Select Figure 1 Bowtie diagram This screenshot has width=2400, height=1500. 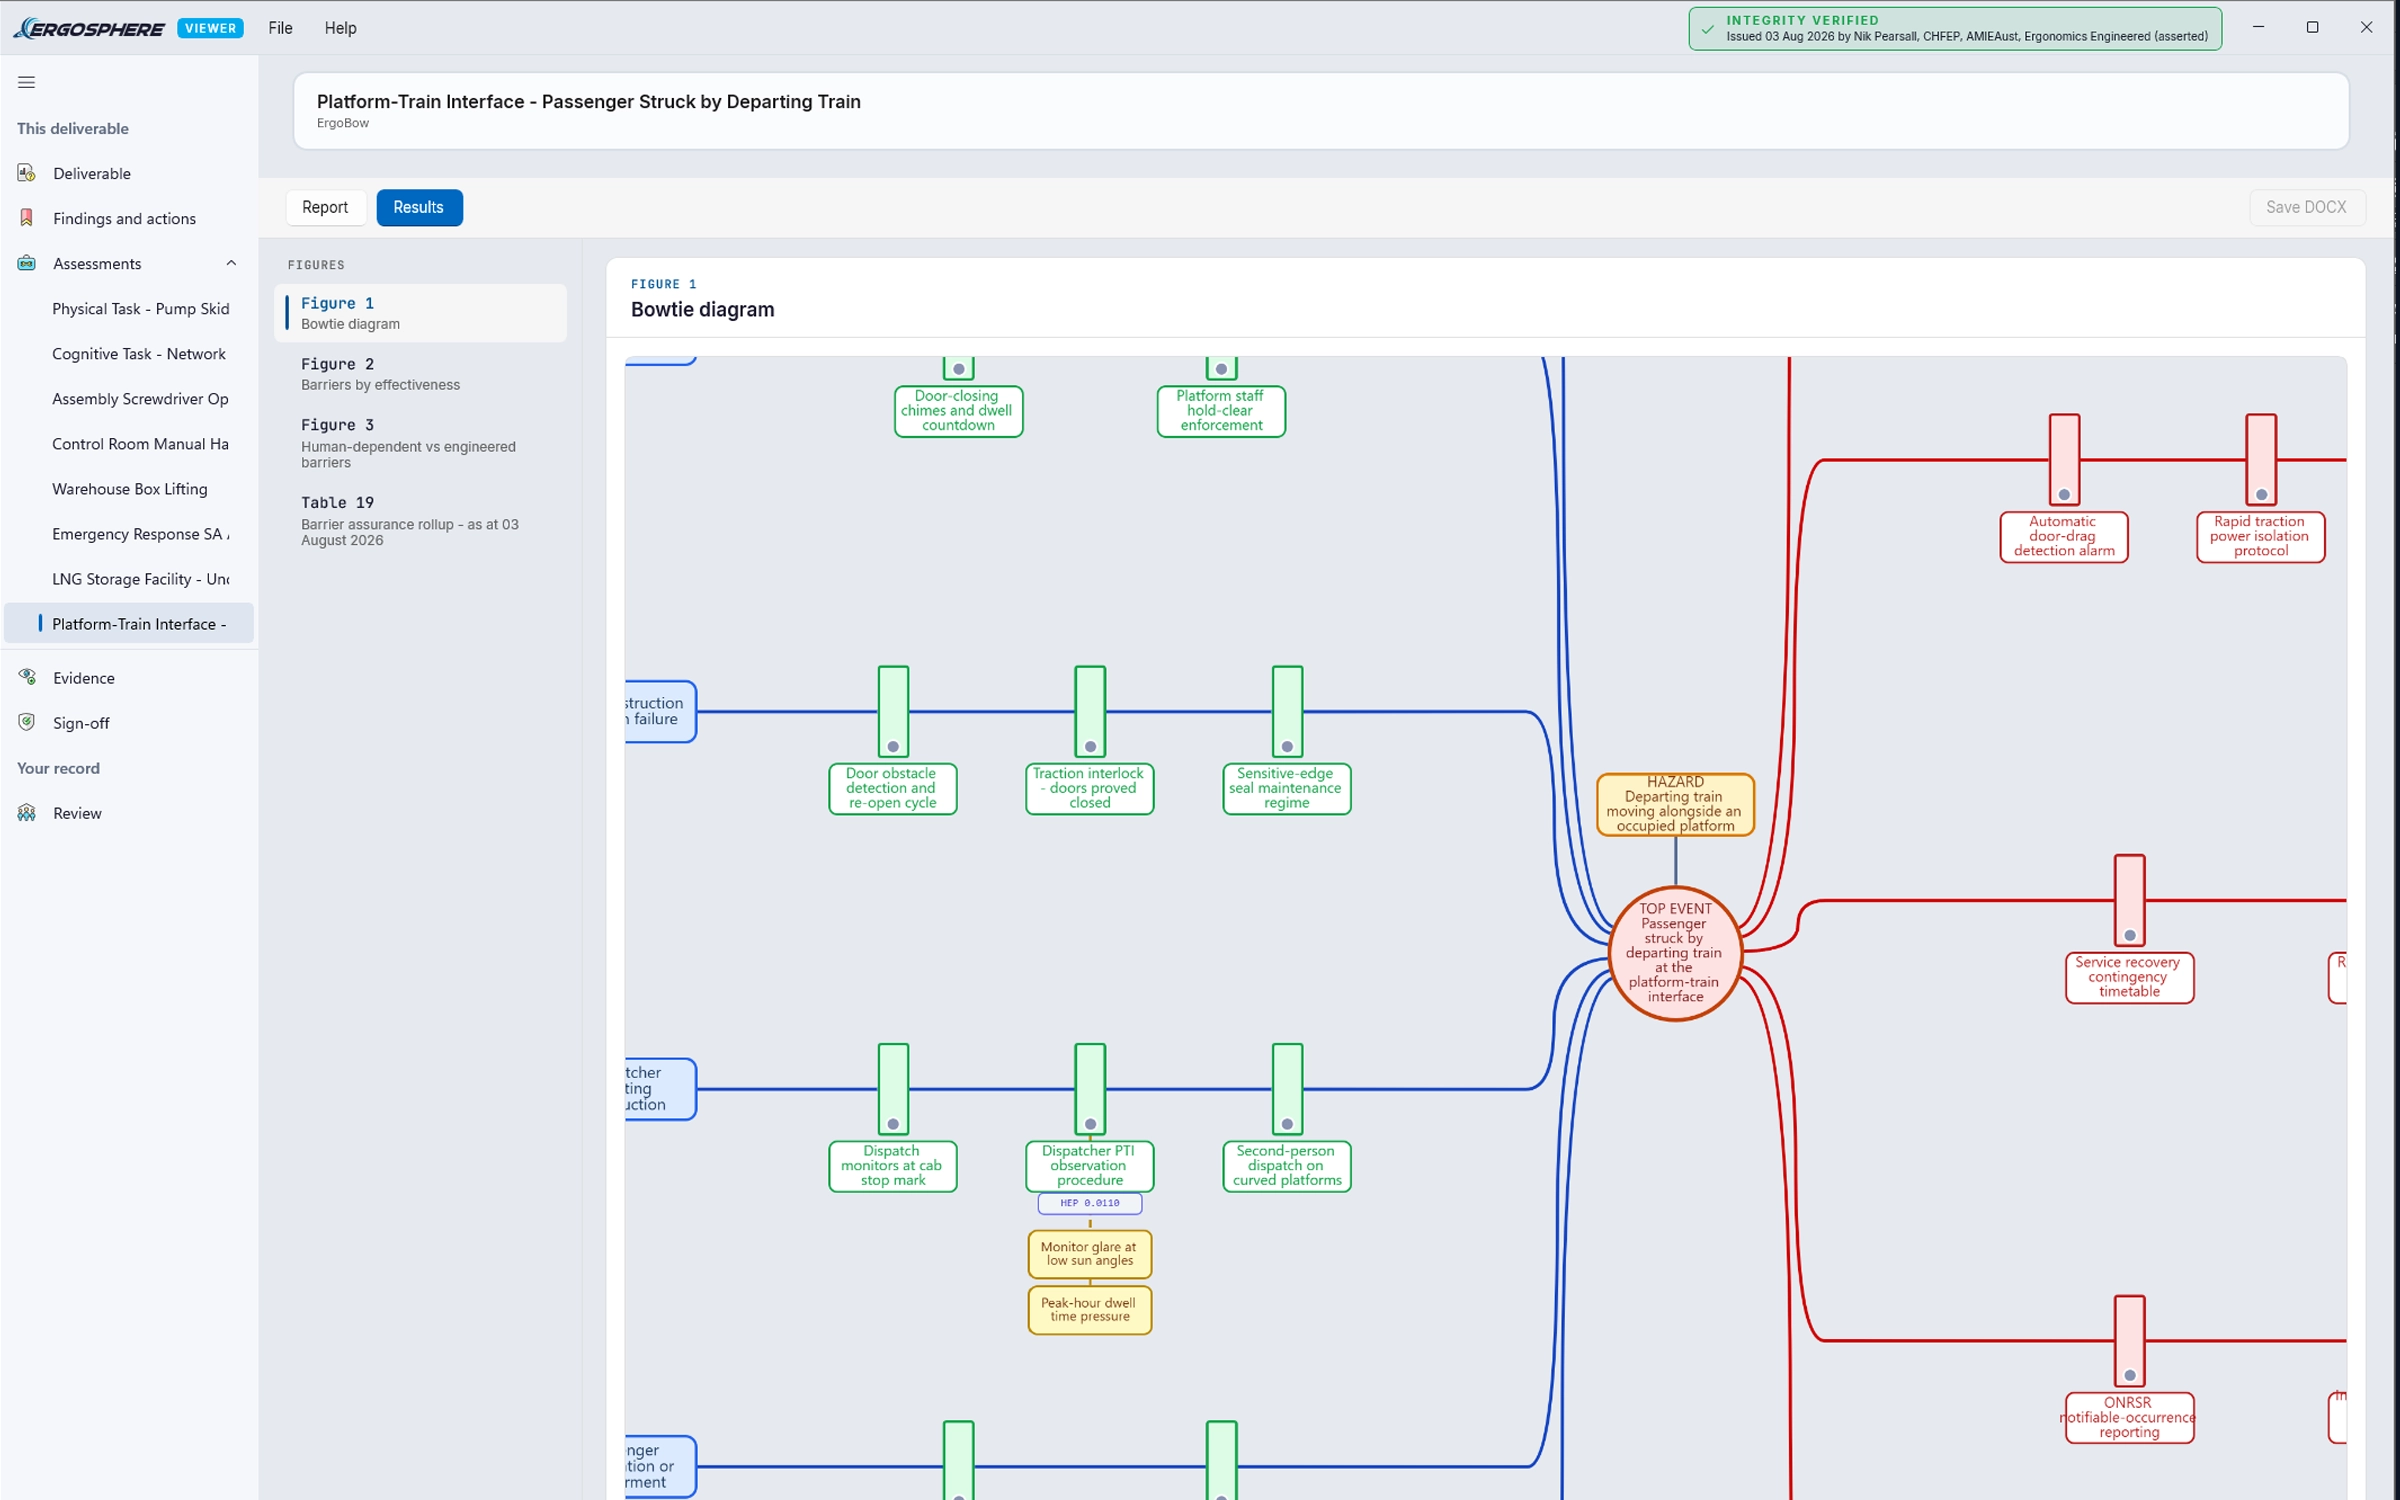tap(420, 312)
